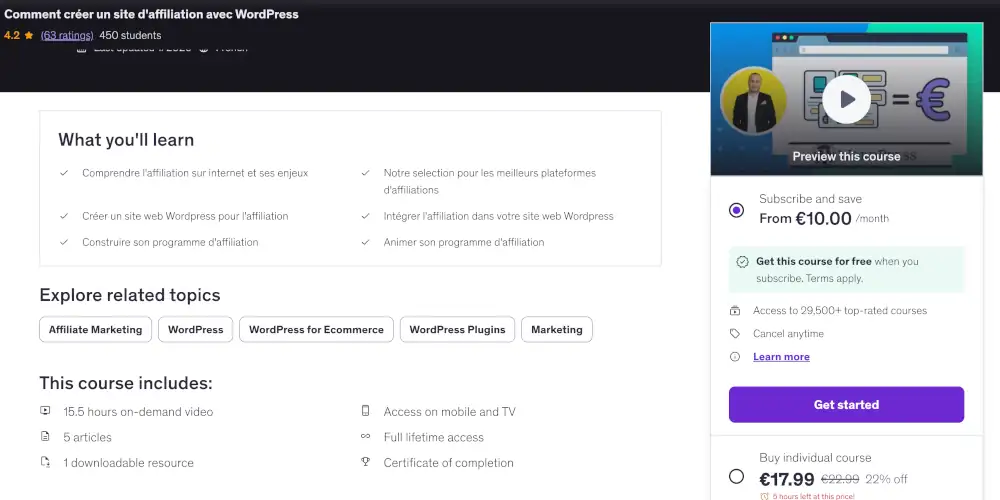This screenshot has width=1000, height=500.
Task: Click the course title Comment créer un site d'affiliation
Action: 151,14
